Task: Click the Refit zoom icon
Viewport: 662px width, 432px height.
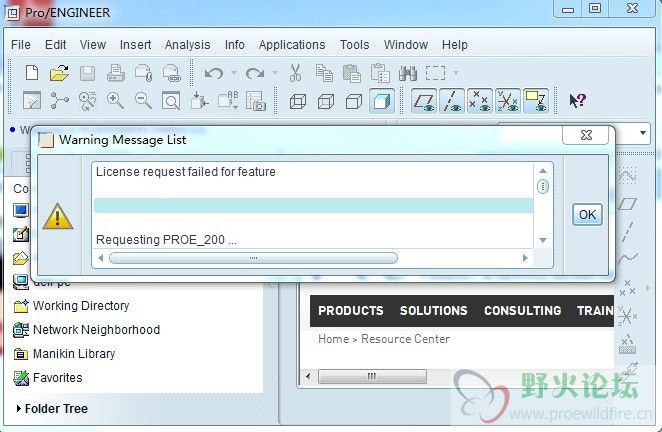Action: point(171,101)
